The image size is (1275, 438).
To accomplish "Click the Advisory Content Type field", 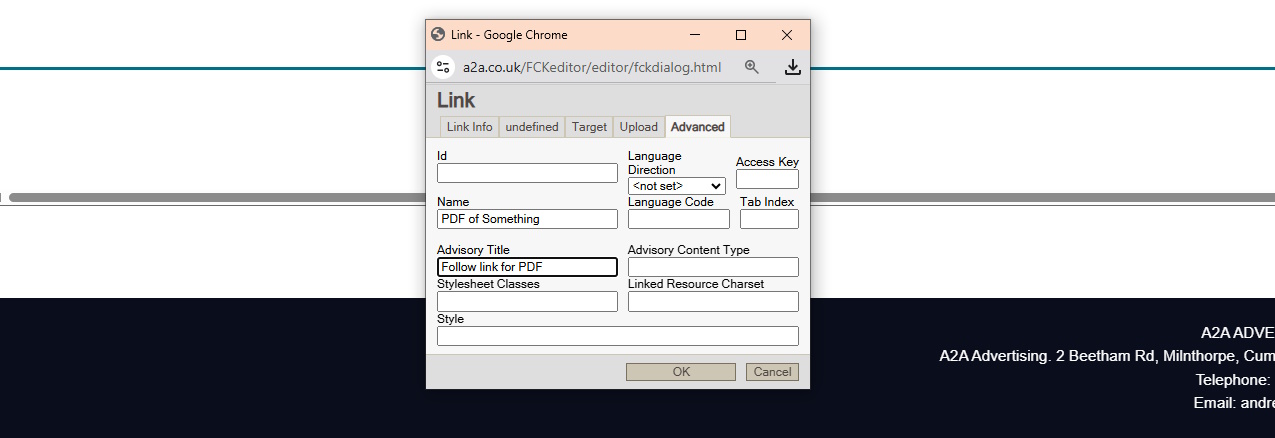I will point(713,267).
